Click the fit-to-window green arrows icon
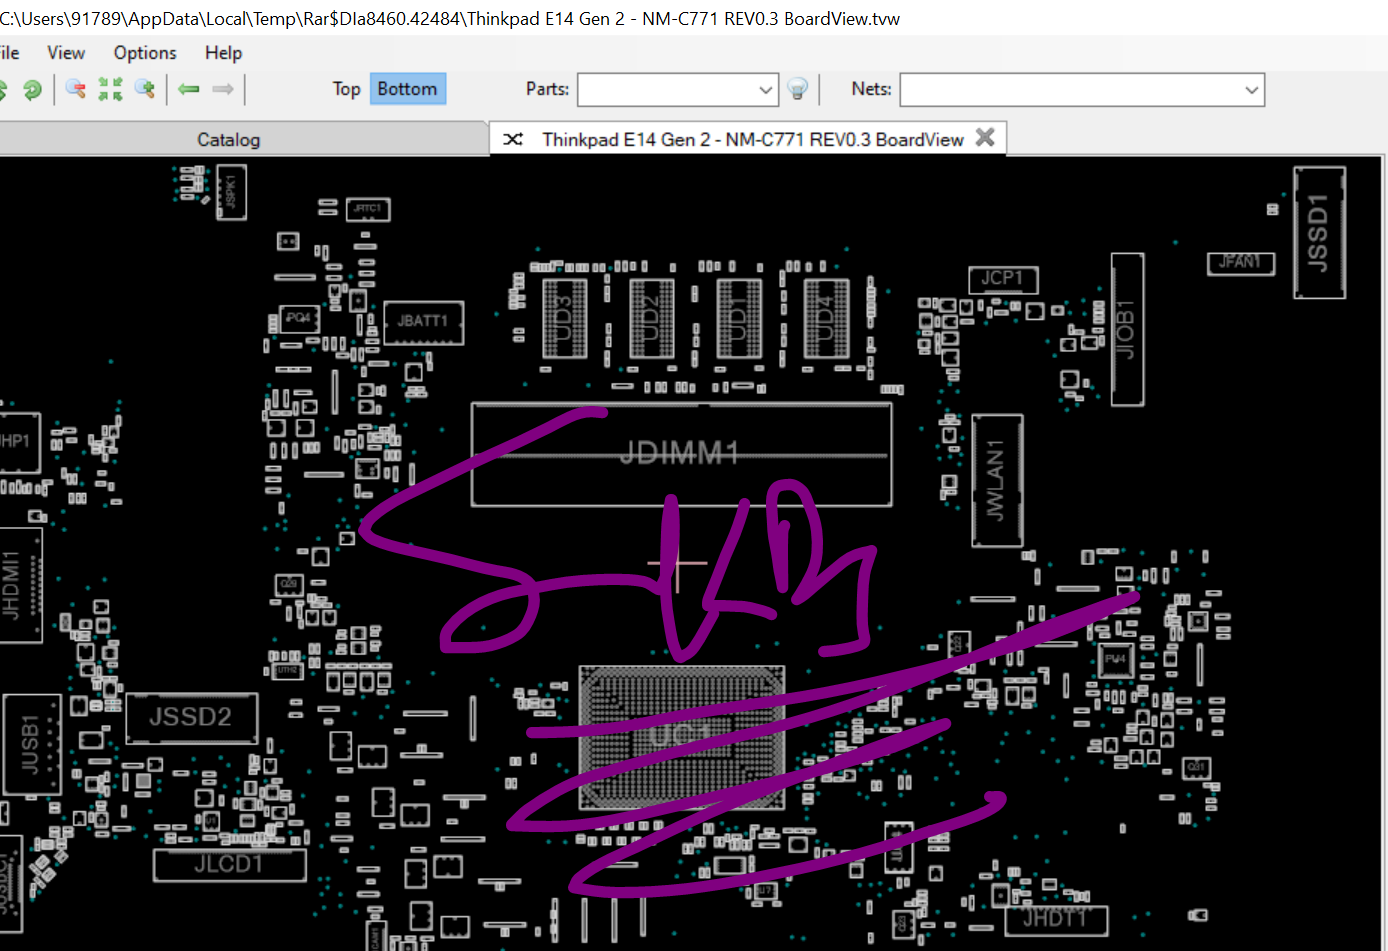 click(x=110, y=89)
